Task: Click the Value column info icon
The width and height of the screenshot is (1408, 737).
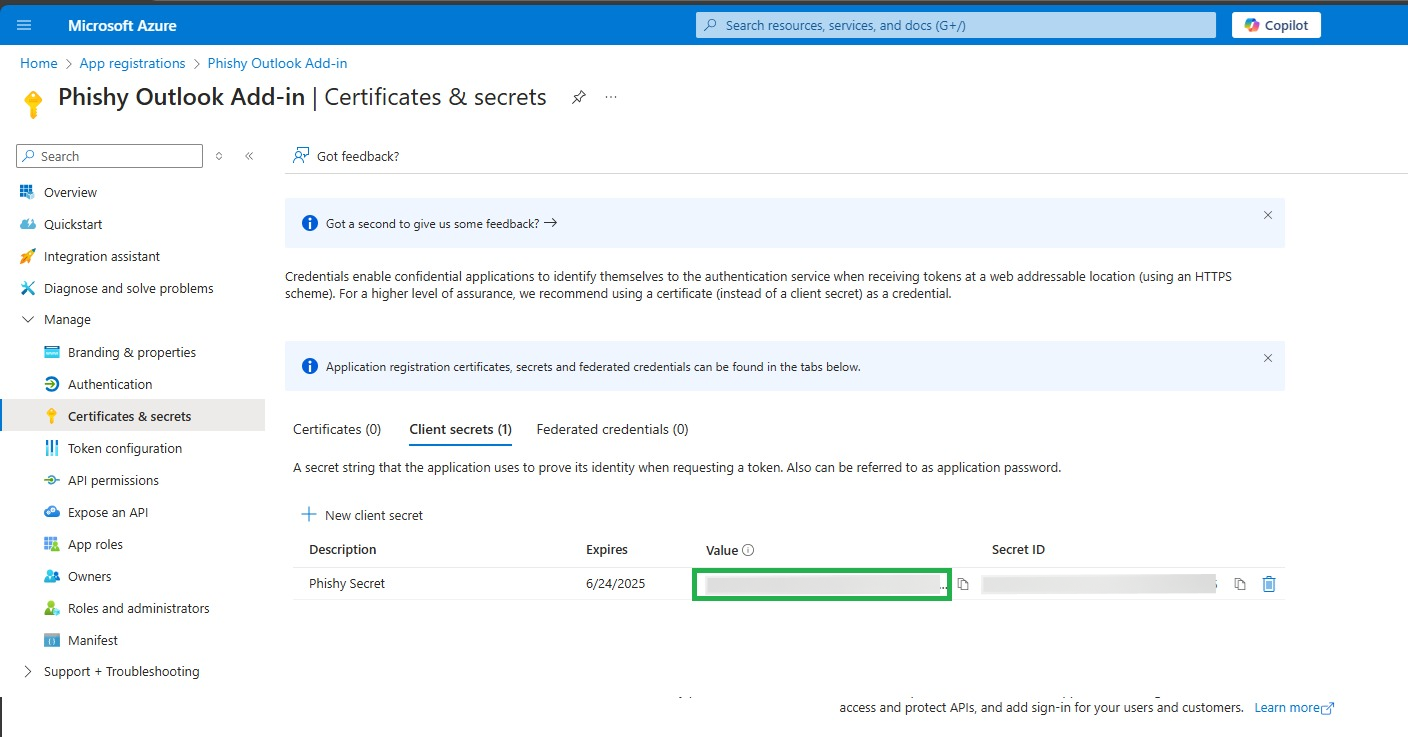Action: (748, 550)
